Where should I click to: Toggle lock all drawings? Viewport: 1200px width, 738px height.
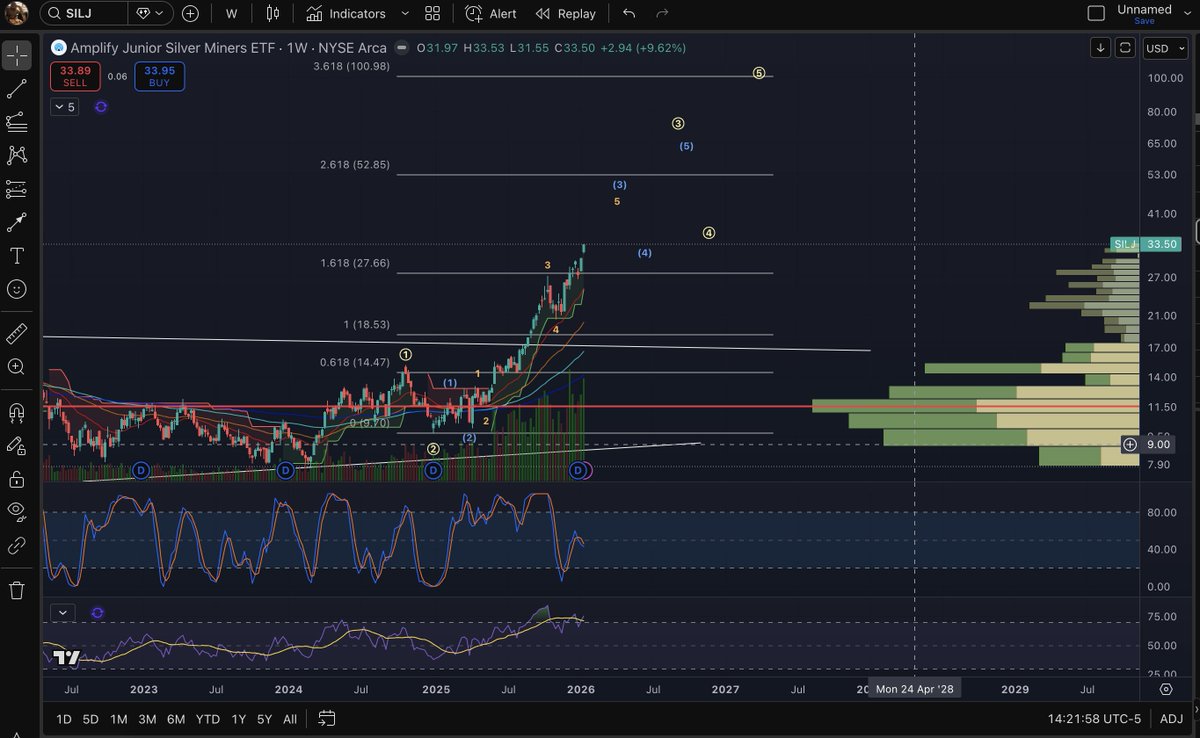pyautogui.click(x=16, y=479)
